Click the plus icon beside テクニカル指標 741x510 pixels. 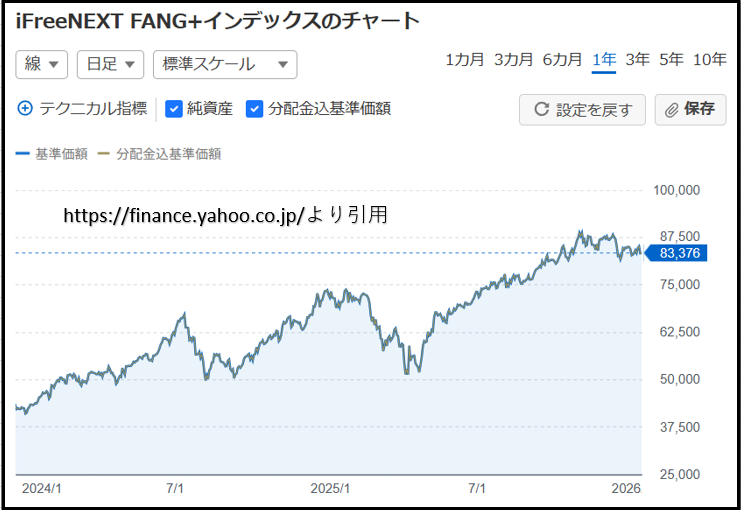(x=25, y=108)
